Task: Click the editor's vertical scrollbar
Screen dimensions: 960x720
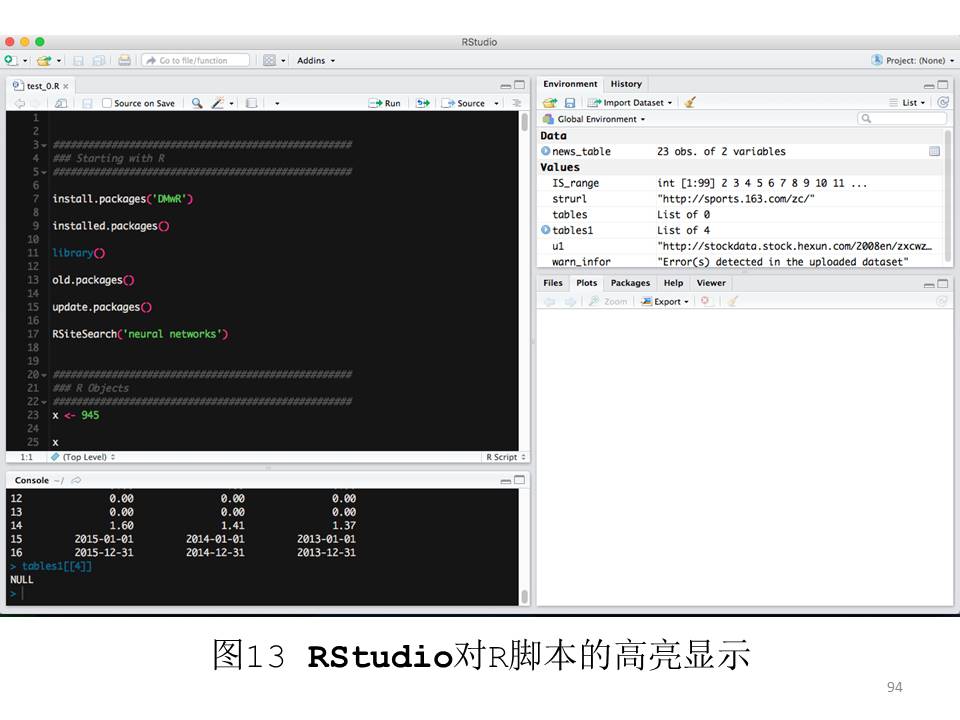Action: point(524,122)
